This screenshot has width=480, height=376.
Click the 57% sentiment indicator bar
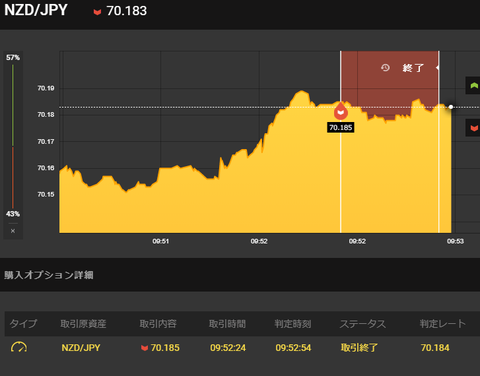13,105
